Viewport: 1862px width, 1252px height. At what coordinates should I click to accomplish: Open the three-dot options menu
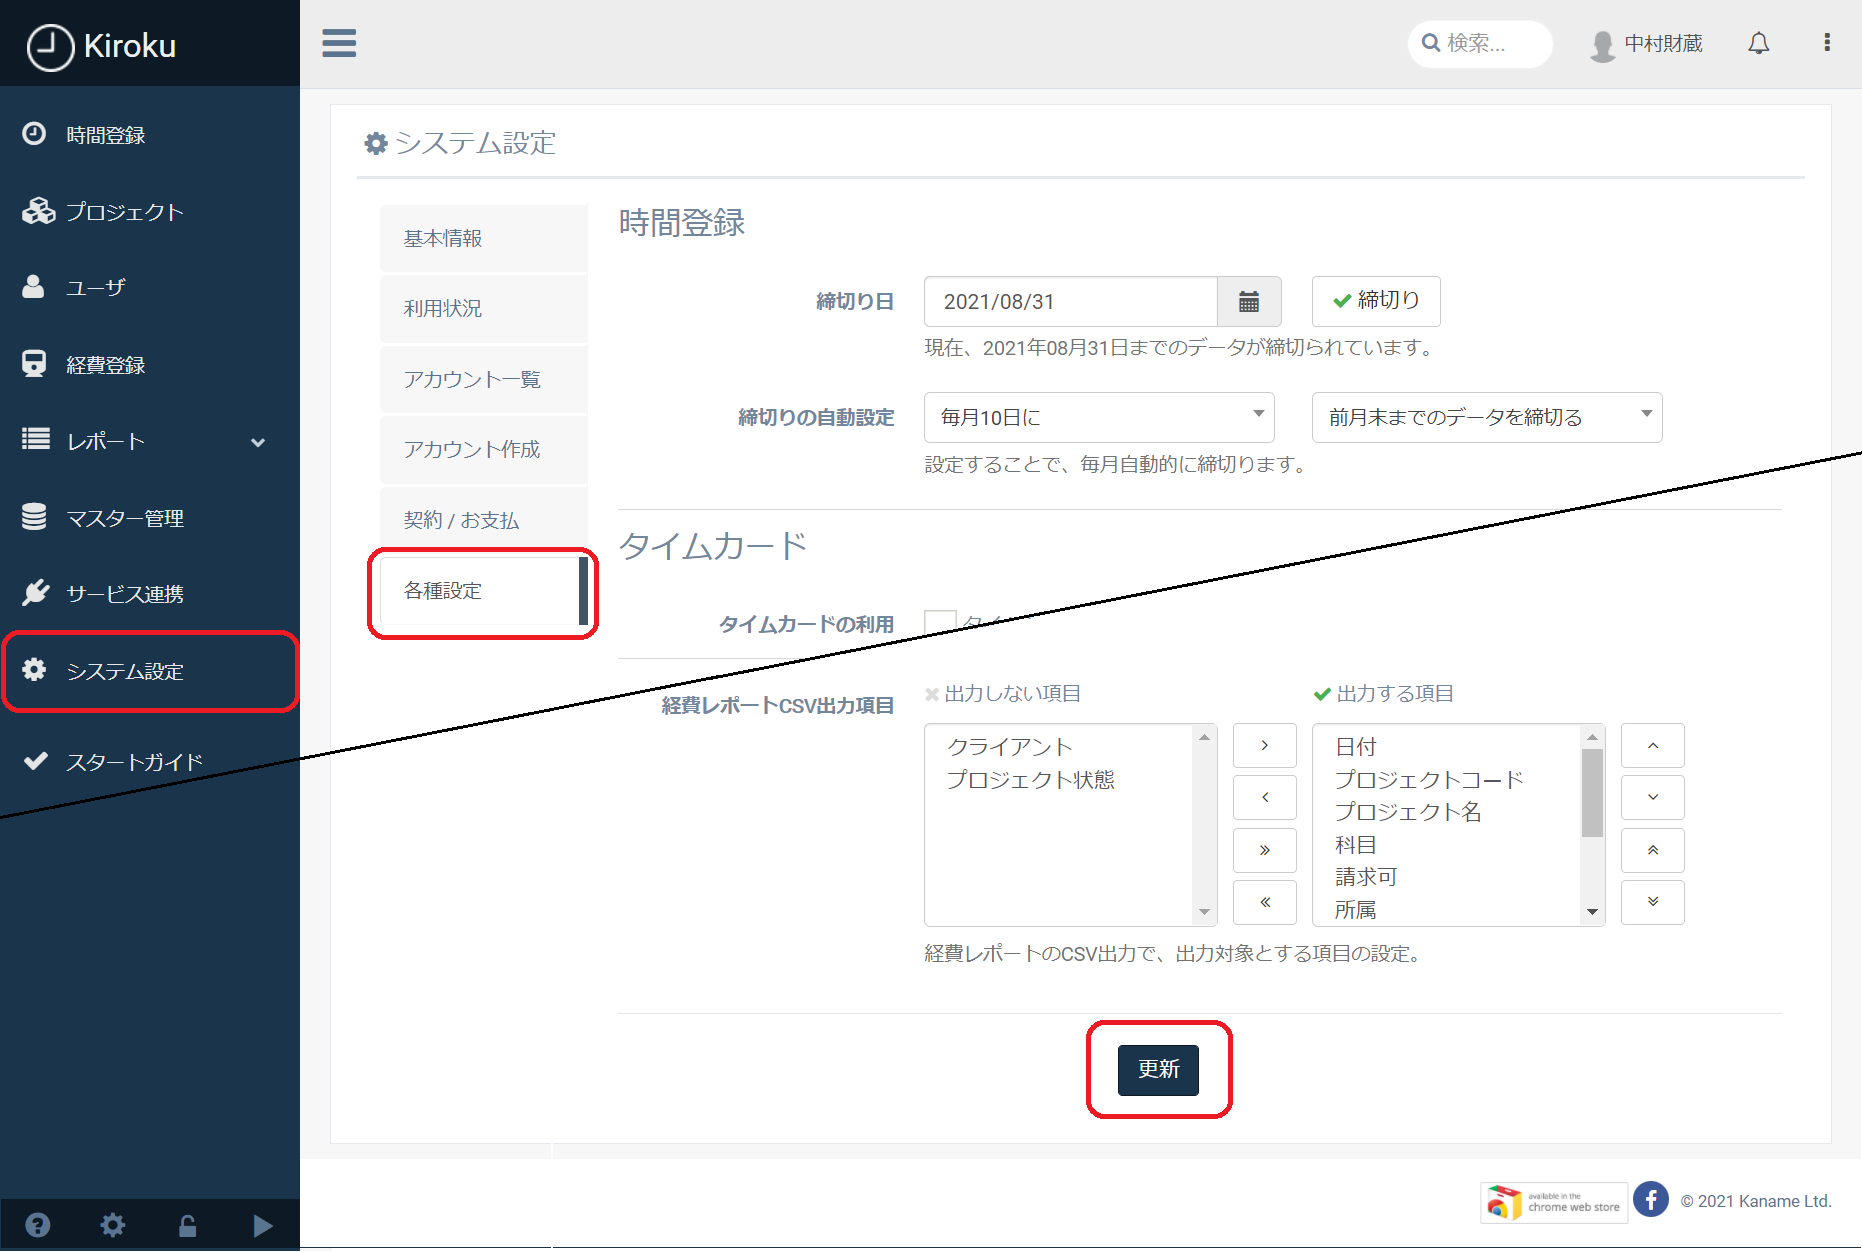(1826, 42)
